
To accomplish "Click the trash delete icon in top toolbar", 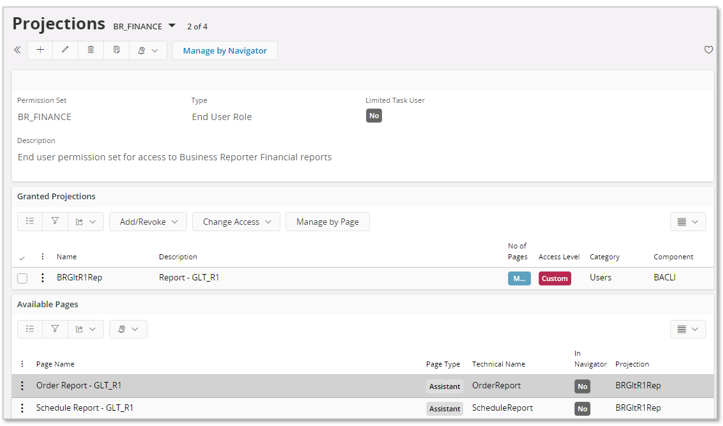I will [90, 50].
